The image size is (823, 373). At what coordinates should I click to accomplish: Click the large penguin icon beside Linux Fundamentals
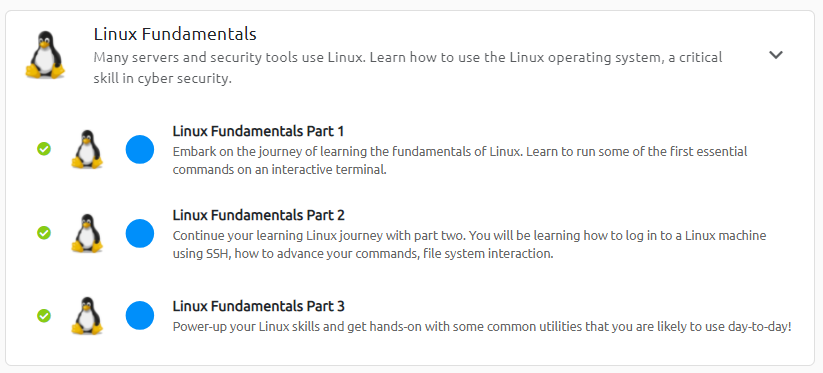point(45,55)
